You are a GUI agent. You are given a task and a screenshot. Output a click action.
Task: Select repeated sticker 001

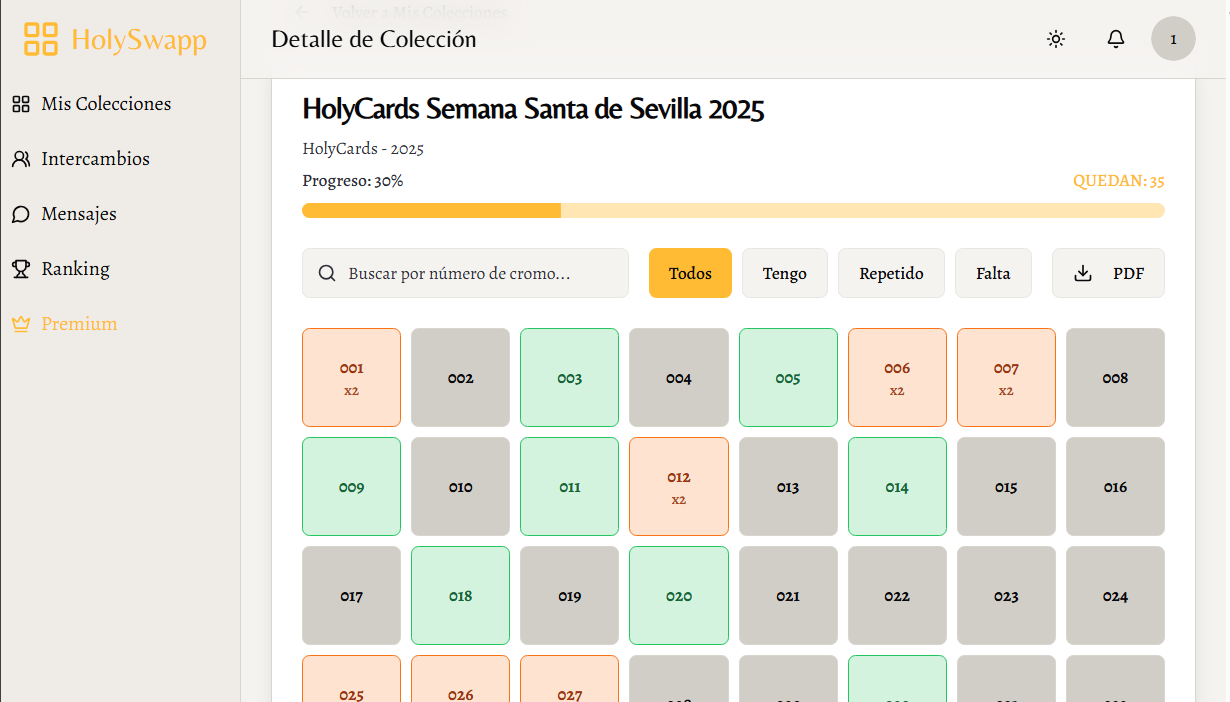click(351, 378)
